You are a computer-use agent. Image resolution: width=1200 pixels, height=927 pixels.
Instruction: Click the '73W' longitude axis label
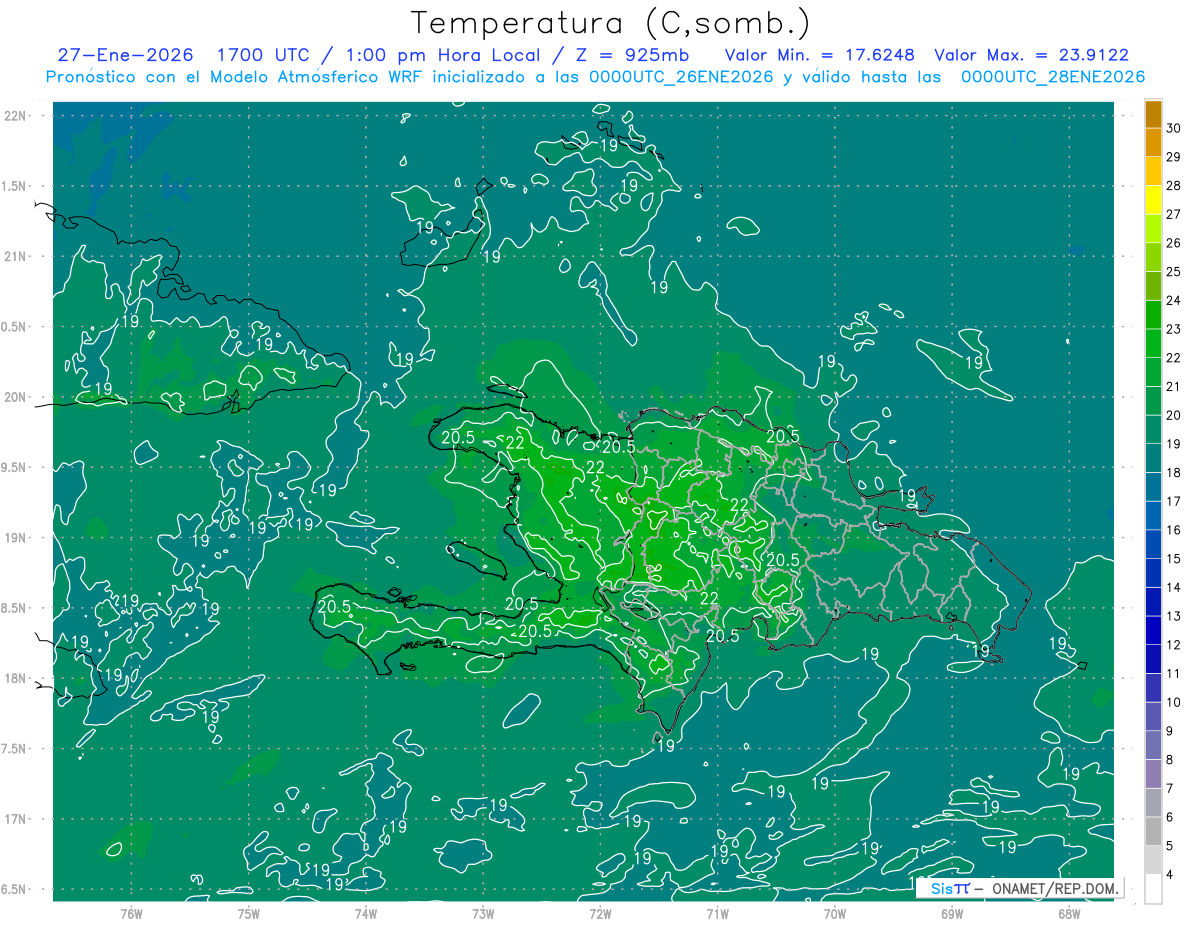(x=483, y=914)
